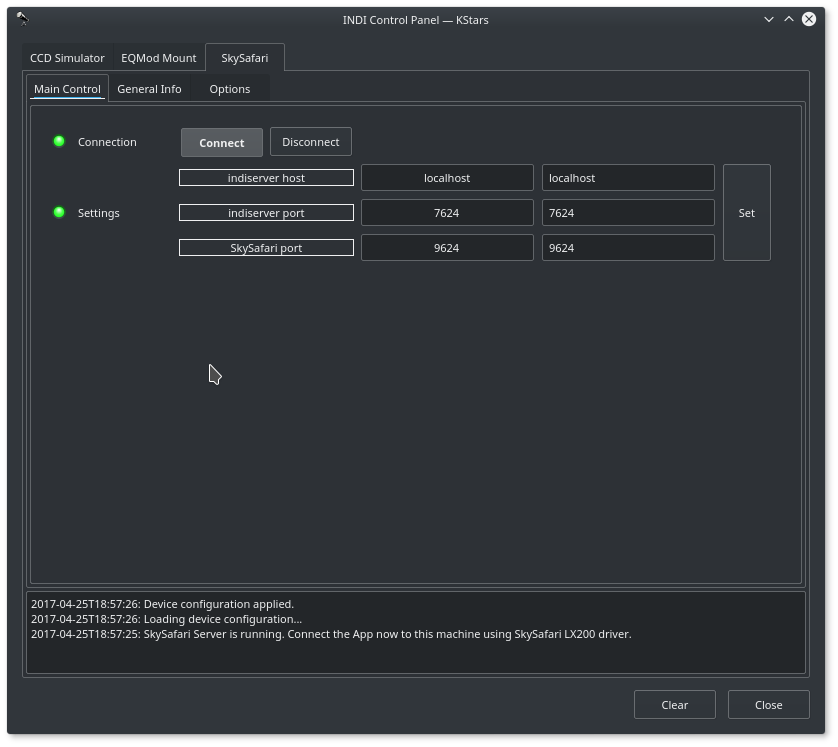
Task: Click the current indiserver port value 7624
Action: click(447, 213)
